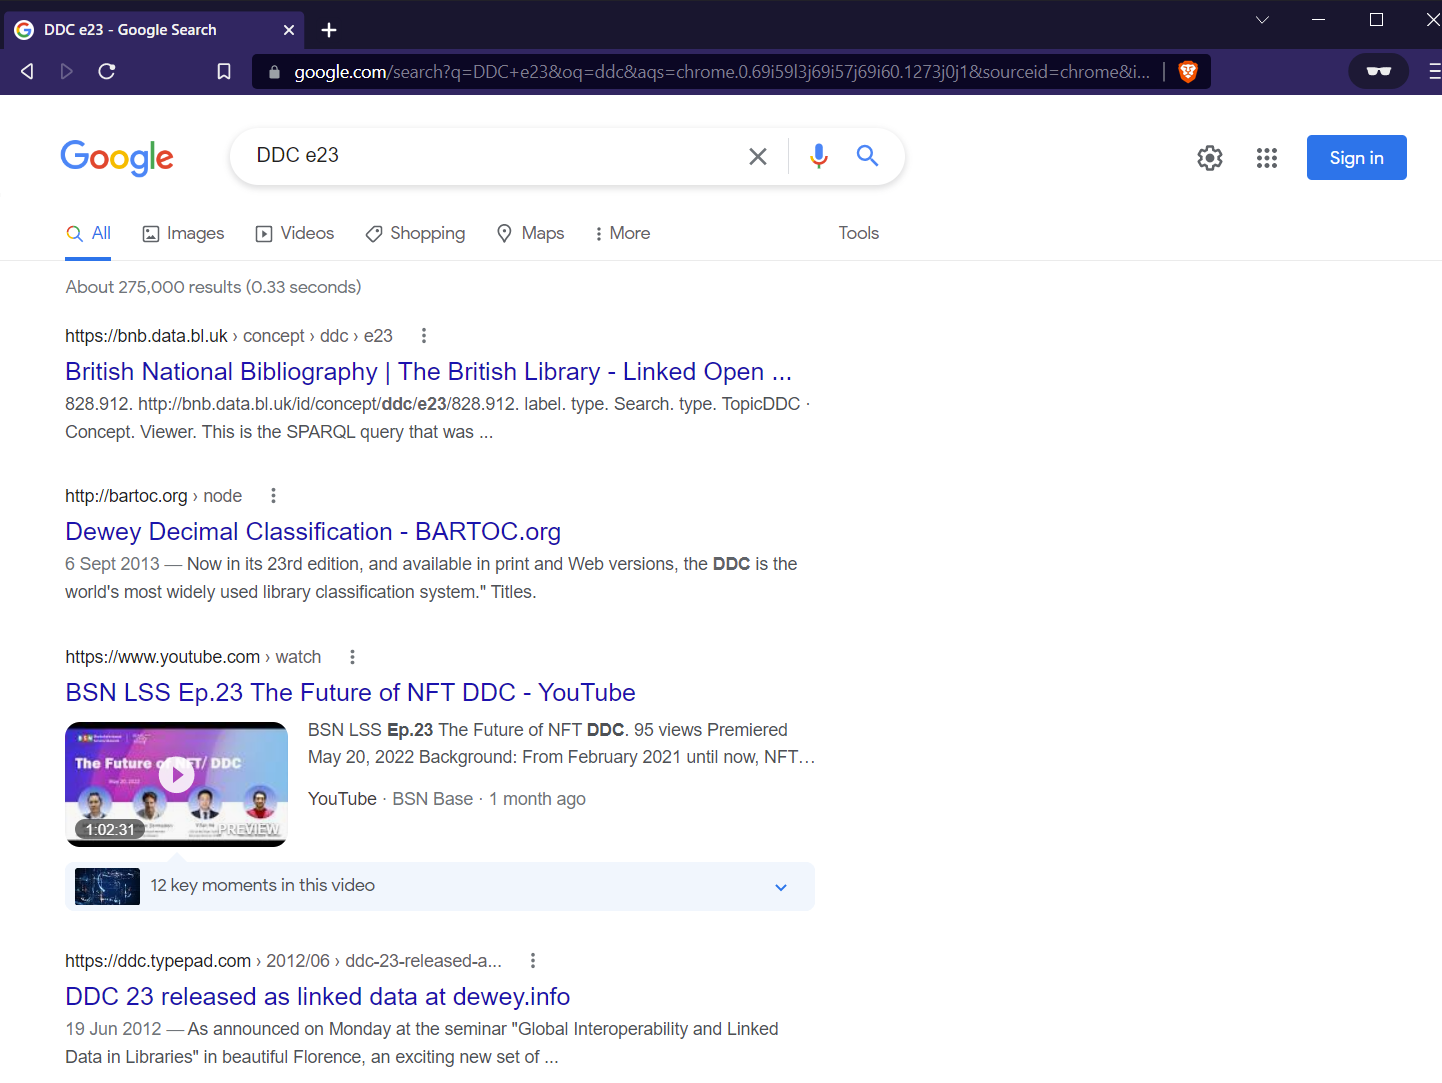The height and width of the screenshot is (1083, 1442).
Task: Reload the page with the refresh icon
Action: (107, 71)
